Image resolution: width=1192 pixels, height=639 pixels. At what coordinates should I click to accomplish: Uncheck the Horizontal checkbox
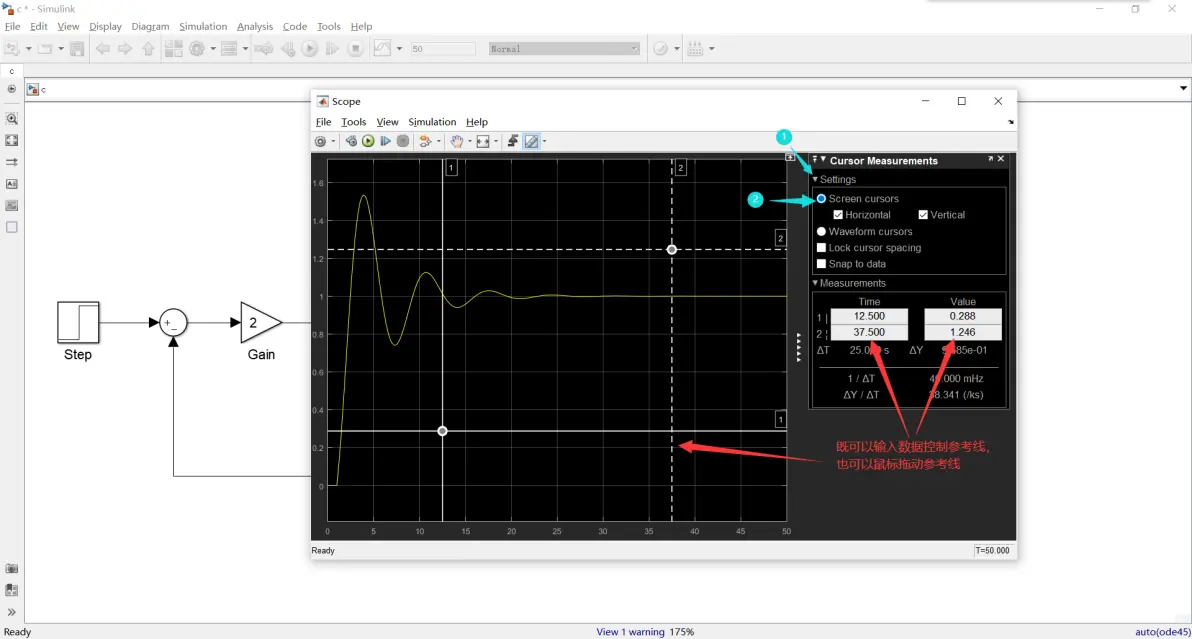coord(838,215)
